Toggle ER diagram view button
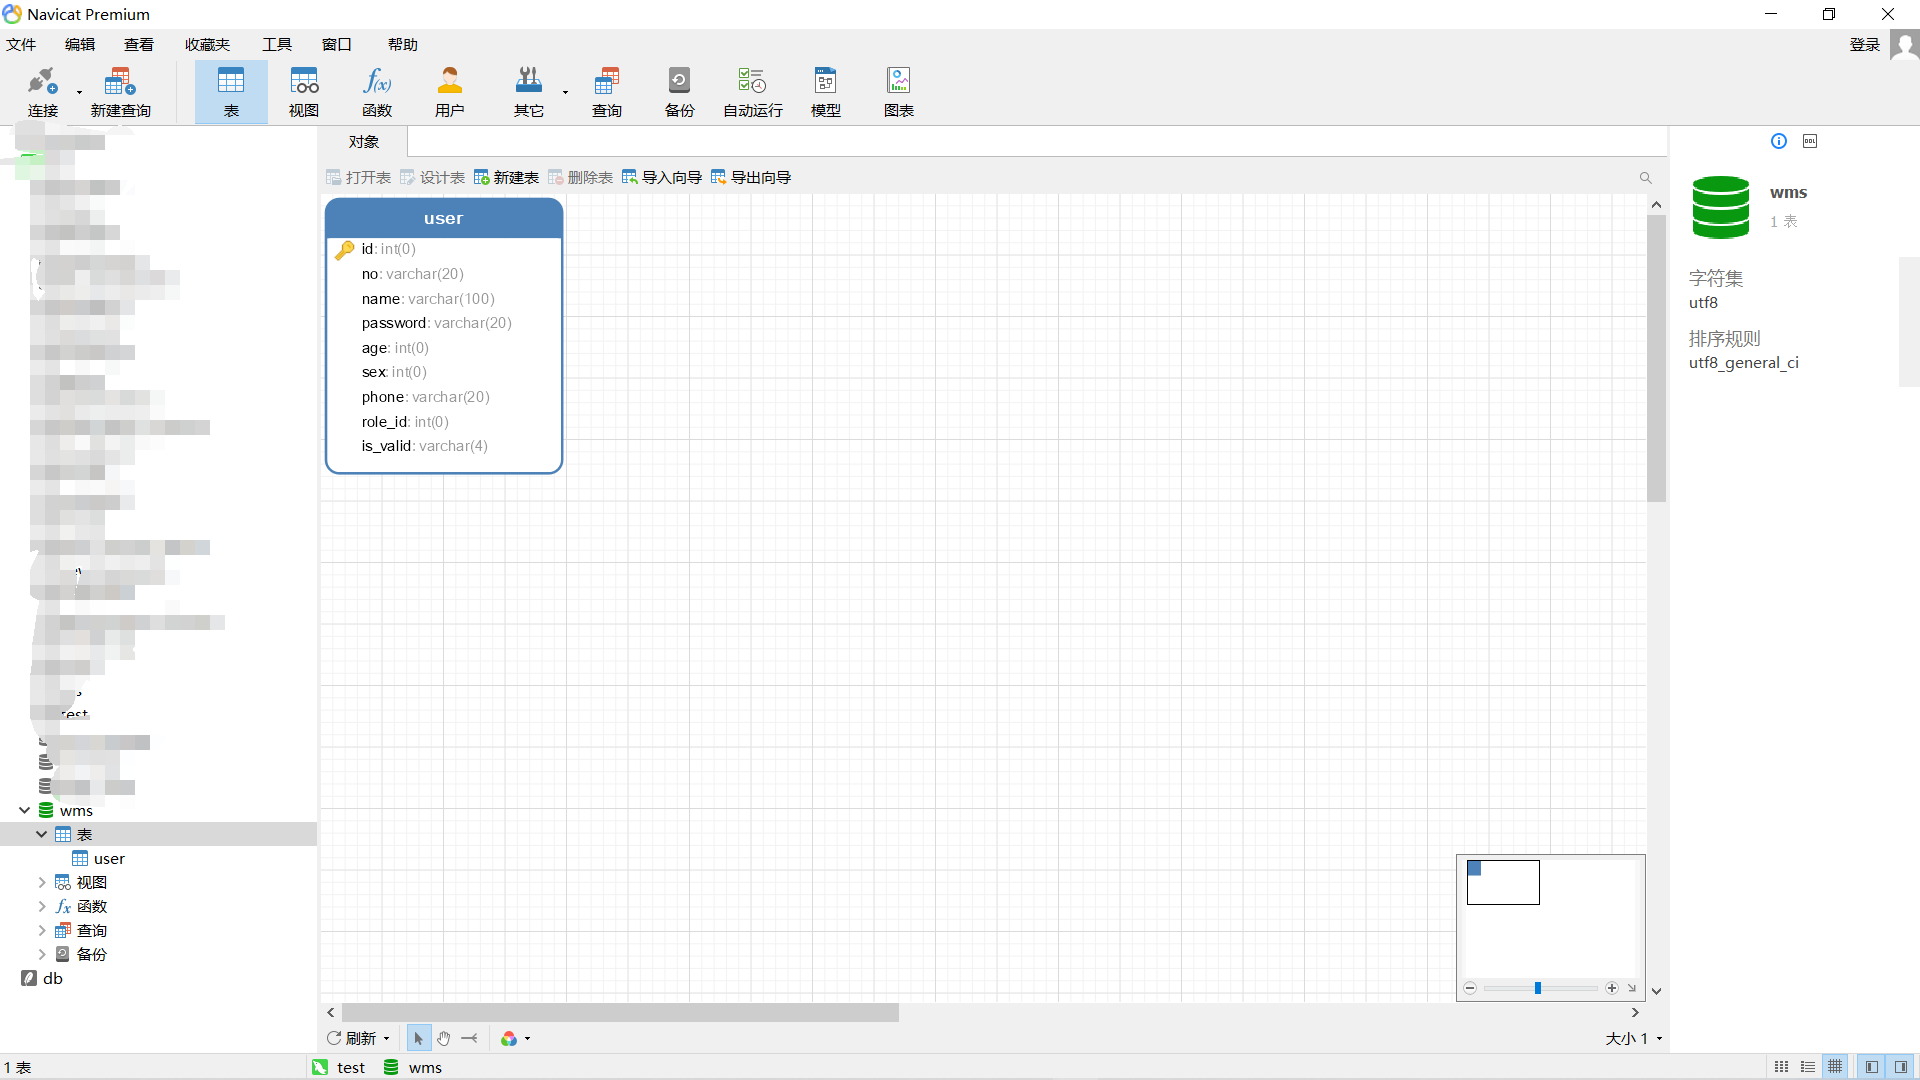 pos(1835,1067)
